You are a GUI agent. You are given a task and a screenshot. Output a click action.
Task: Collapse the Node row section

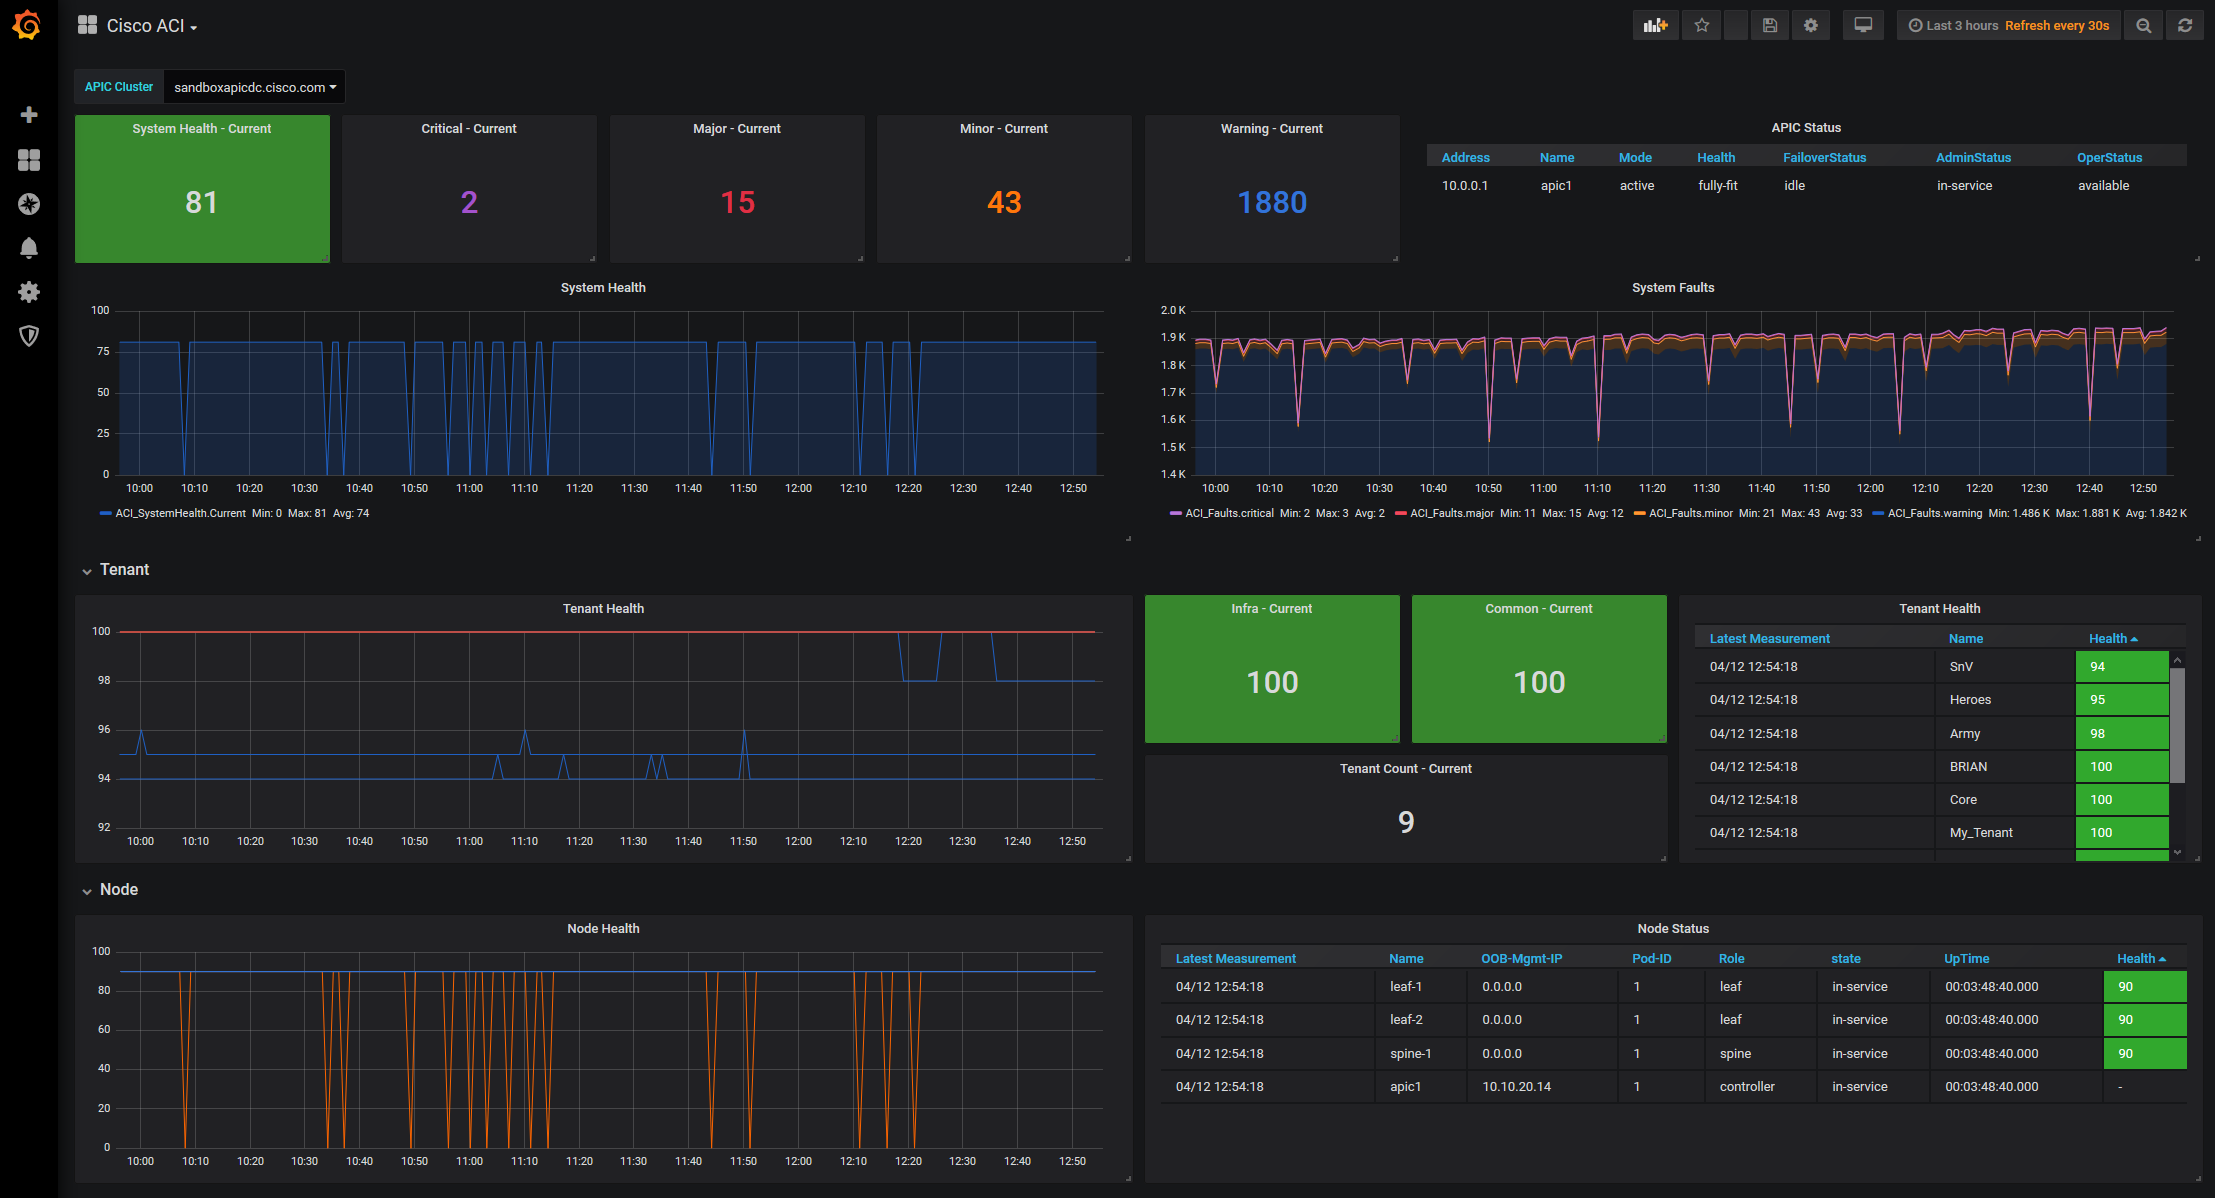coord(118,890)
